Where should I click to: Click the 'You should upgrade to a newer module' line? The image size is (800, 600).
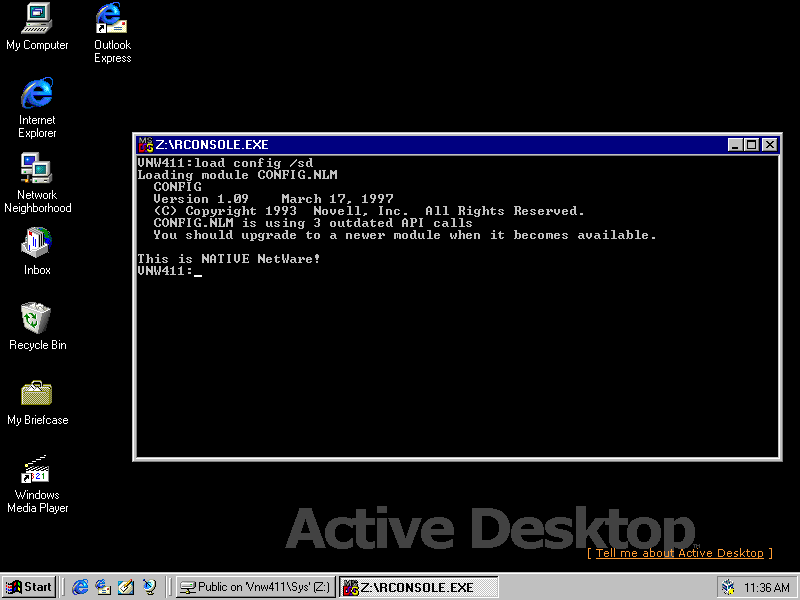point(405,235)
